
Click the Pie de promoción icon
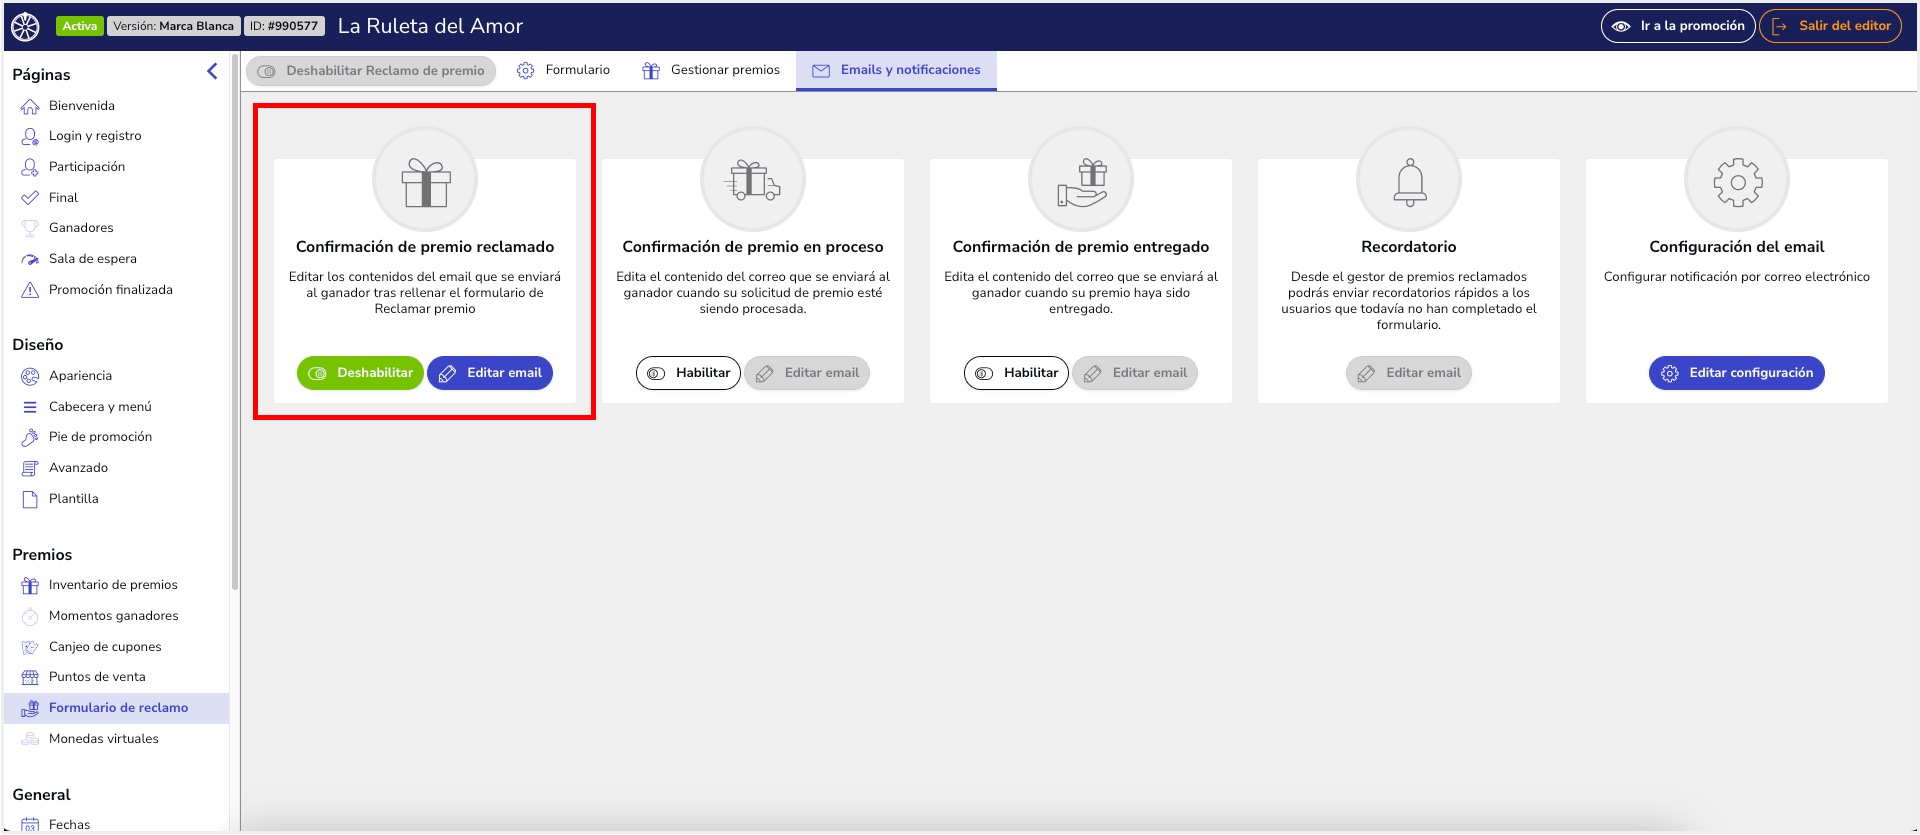click(x=30, y=437)
